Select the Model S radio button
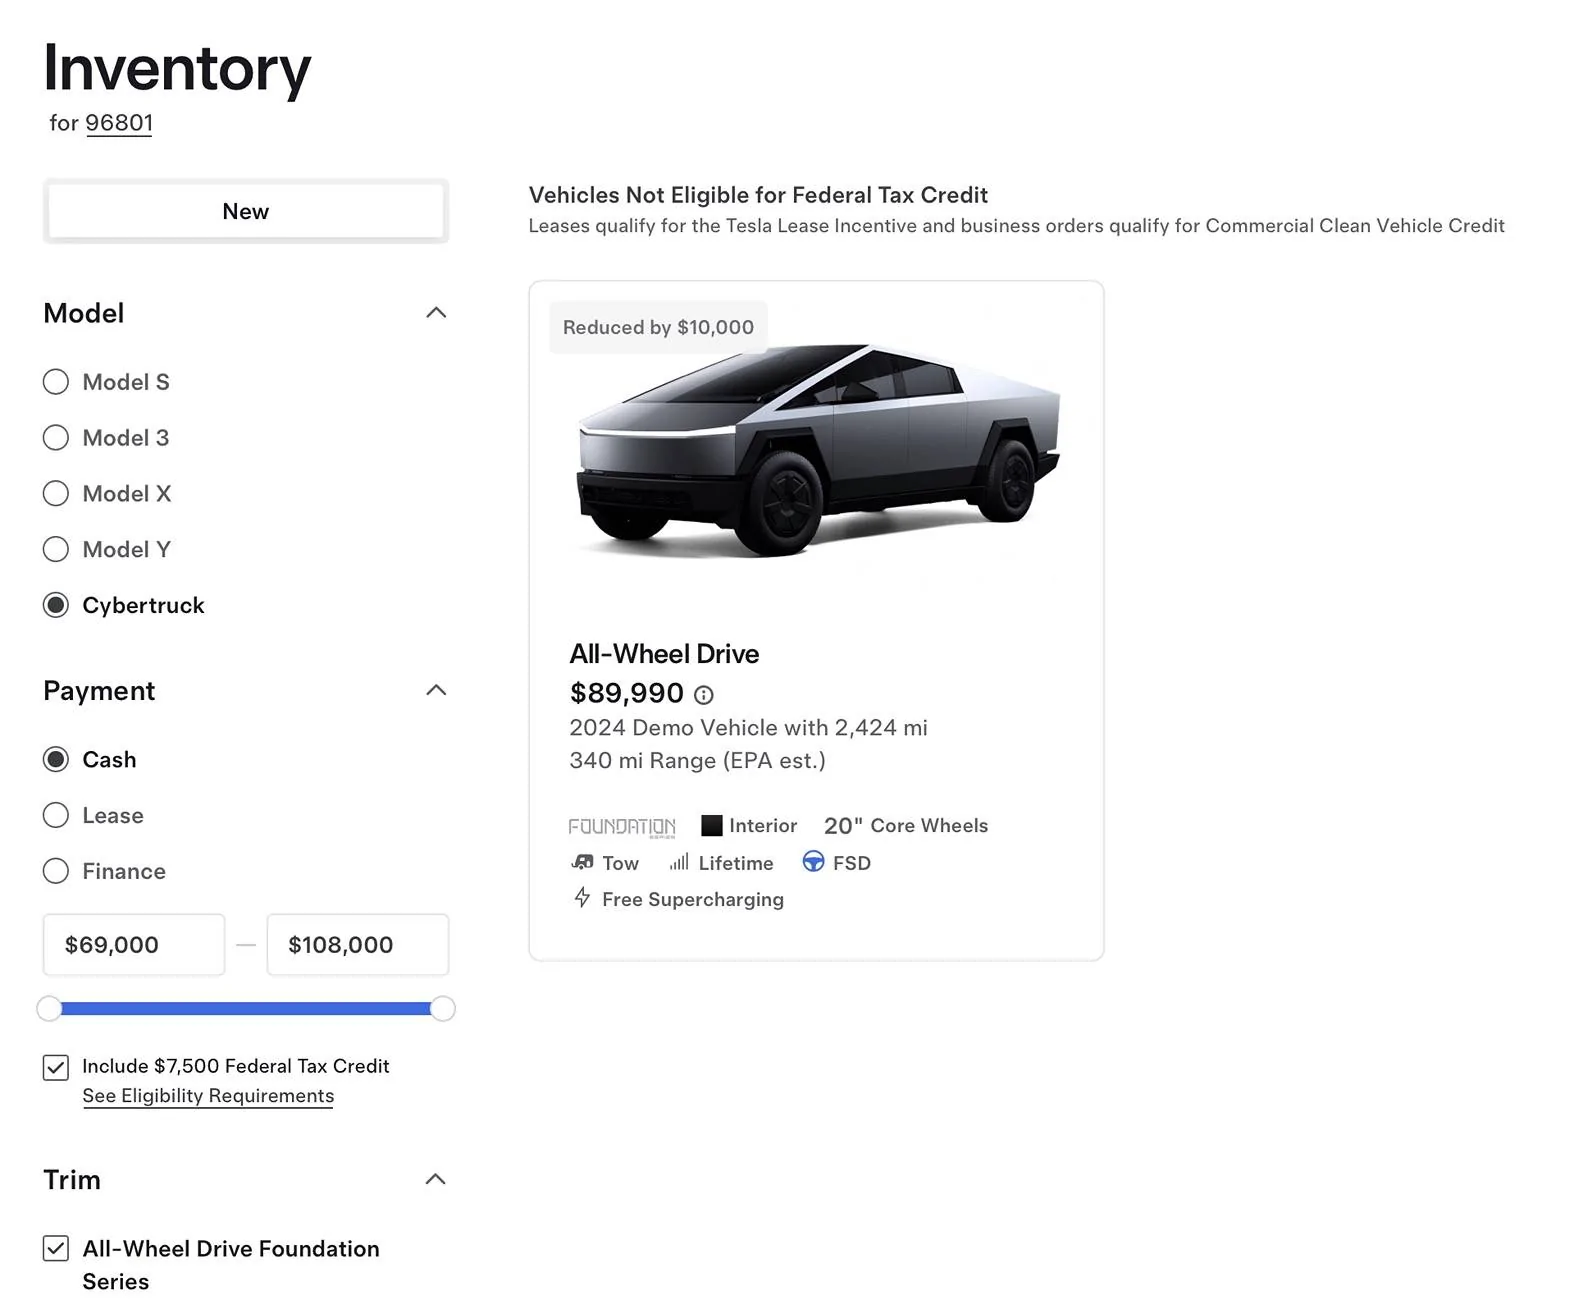 [x=56, y=382]
